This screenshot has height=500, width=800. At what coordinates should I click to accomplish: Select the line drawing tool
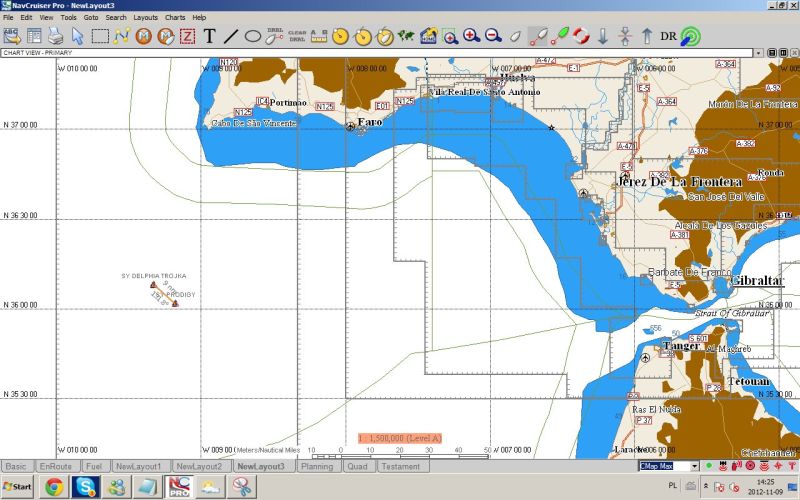[x=231, y=36]
